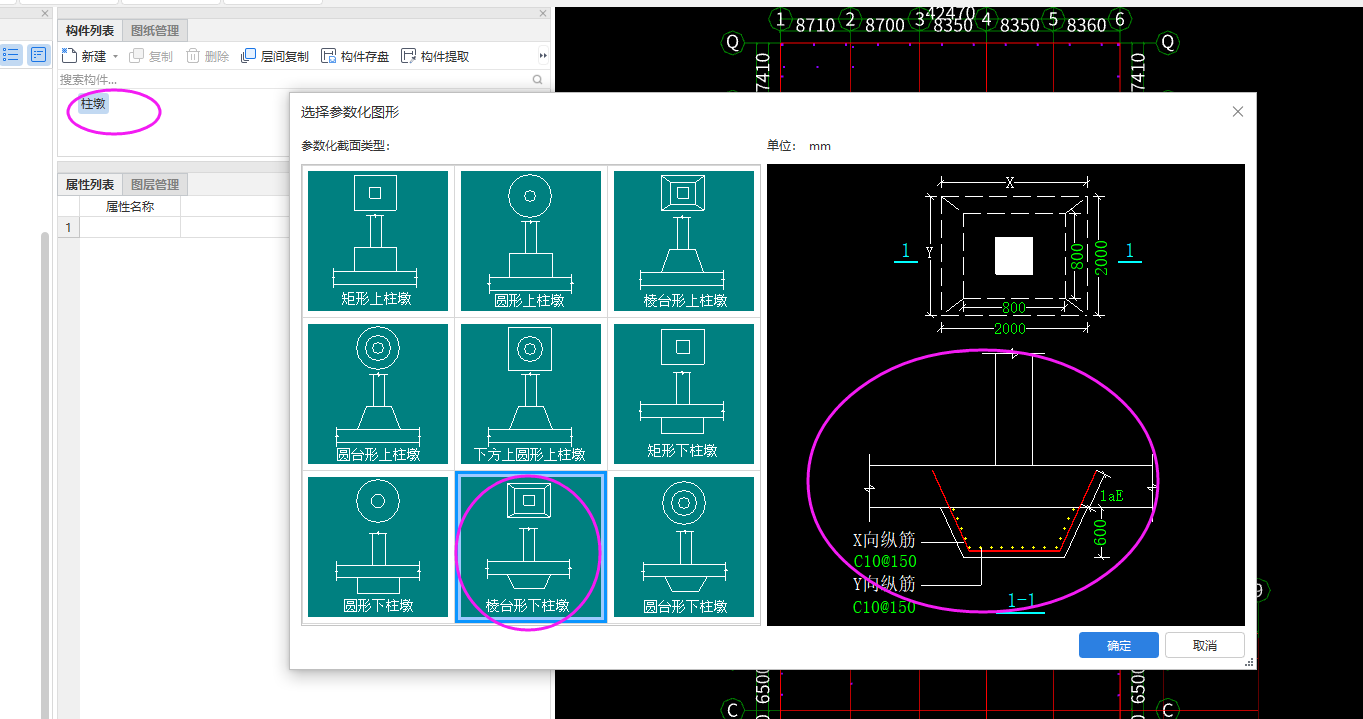Click axis bubble 1 in the drawing
This screenshot has height=719, width=1363.
(x=781, y=19)
